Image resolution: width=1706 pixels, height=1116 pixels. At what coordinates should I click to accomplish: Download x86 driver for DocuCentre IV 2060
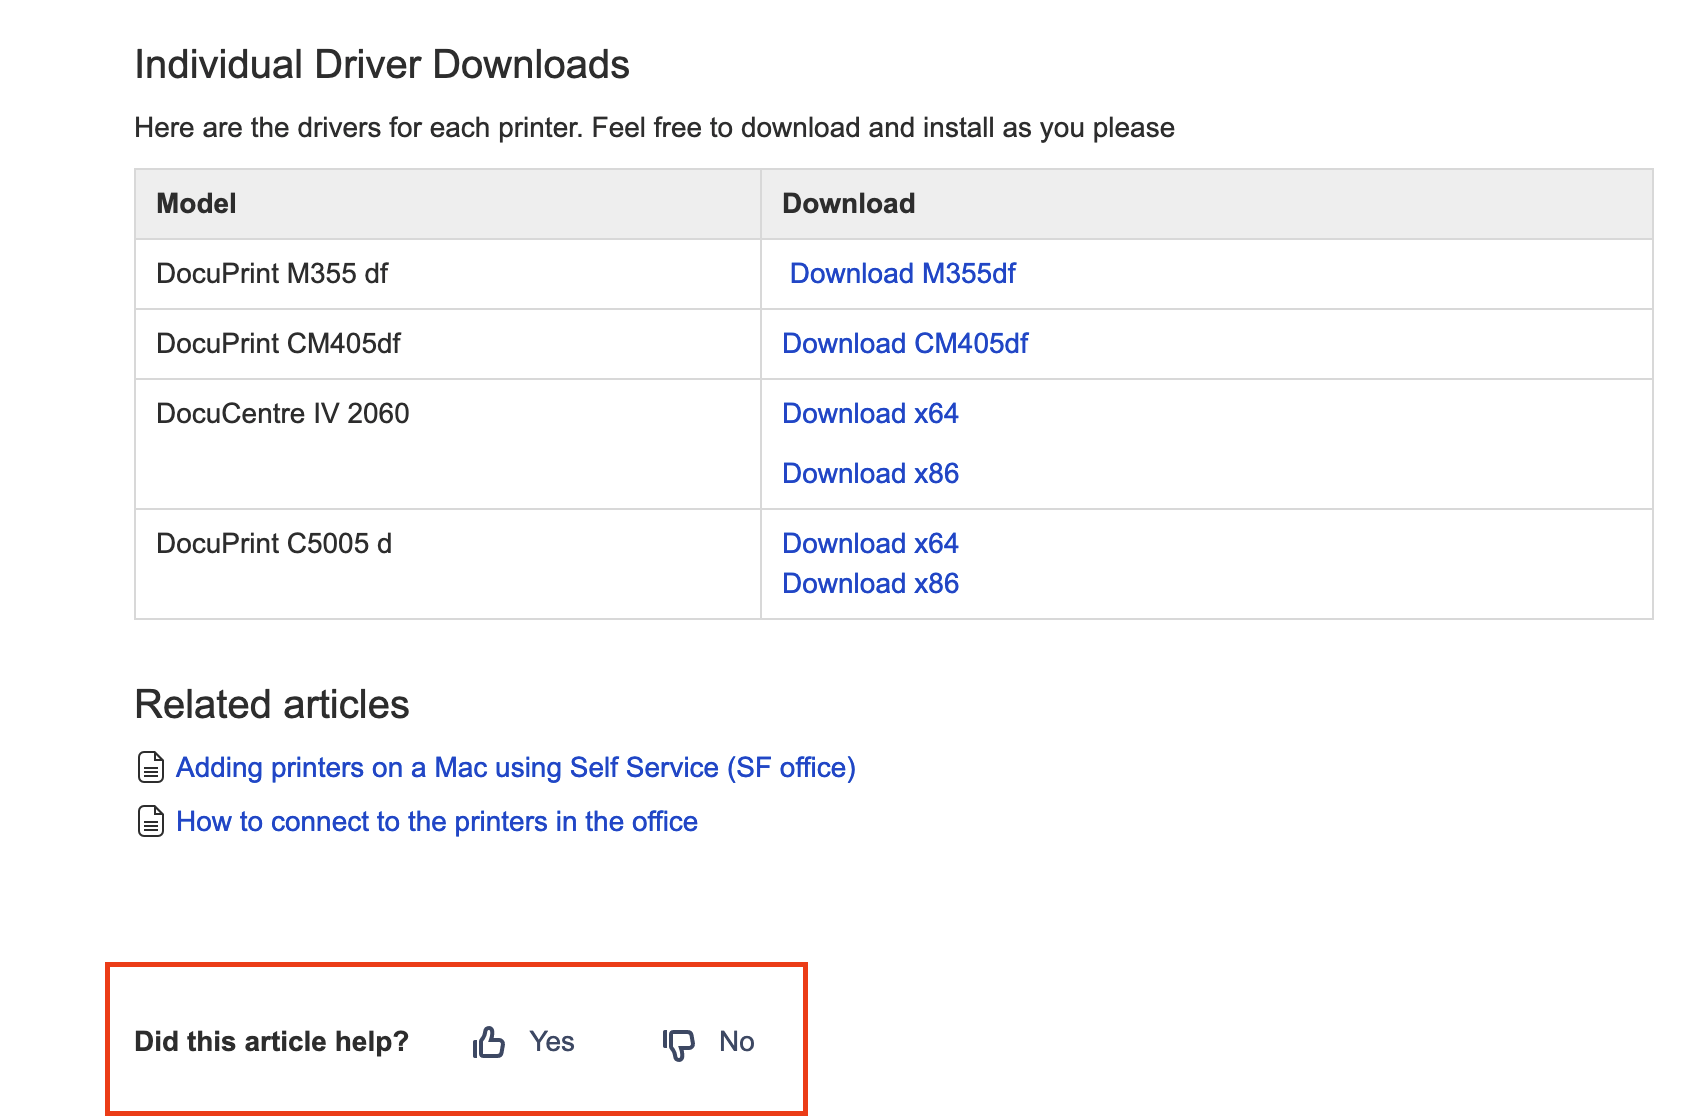pos(869,473)
